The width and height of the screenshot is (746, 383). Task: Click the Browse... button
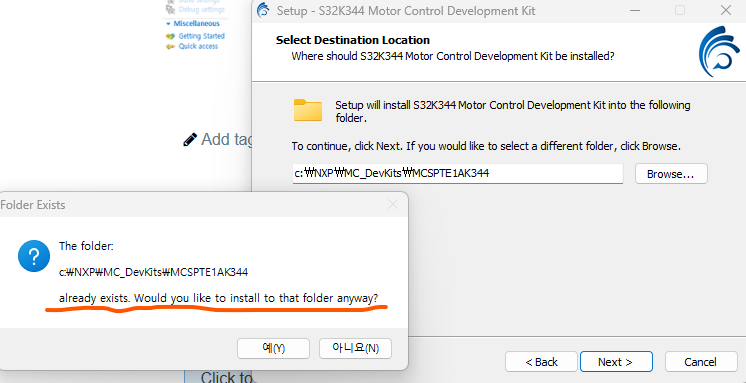(x=671, y=174)
